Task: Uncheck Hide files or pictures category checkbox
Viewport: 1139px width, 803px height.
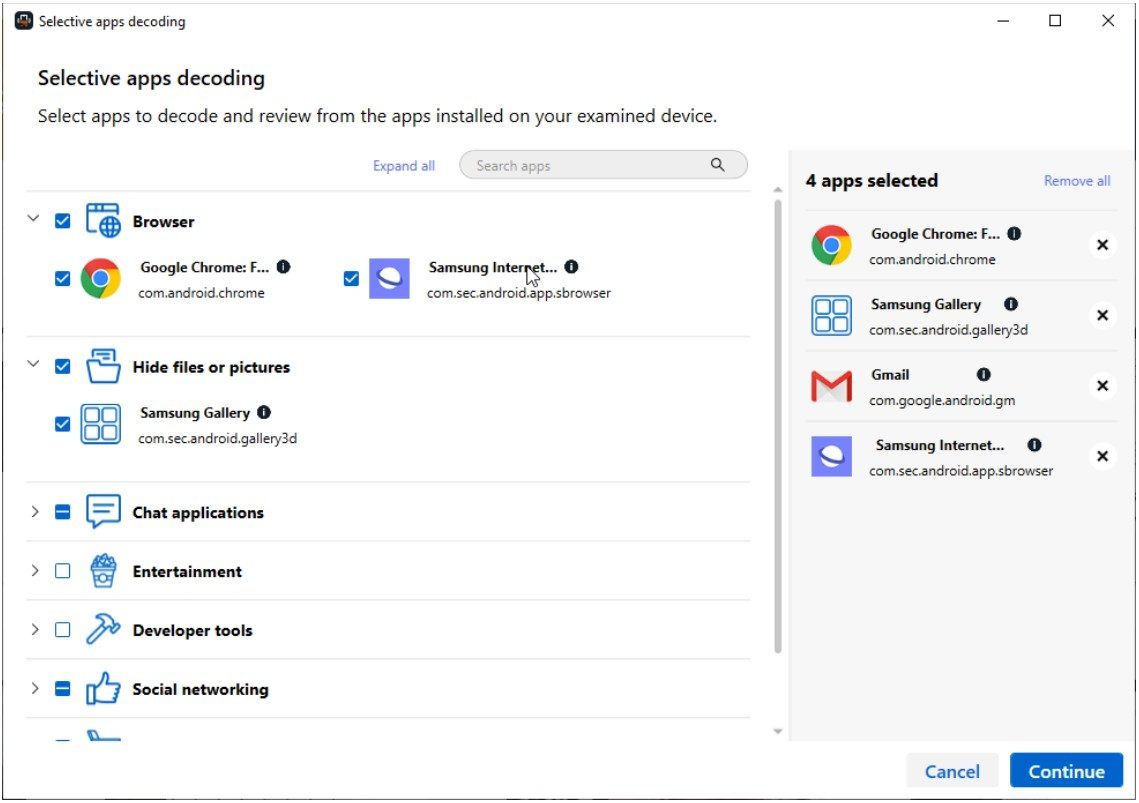Action: 62,366
